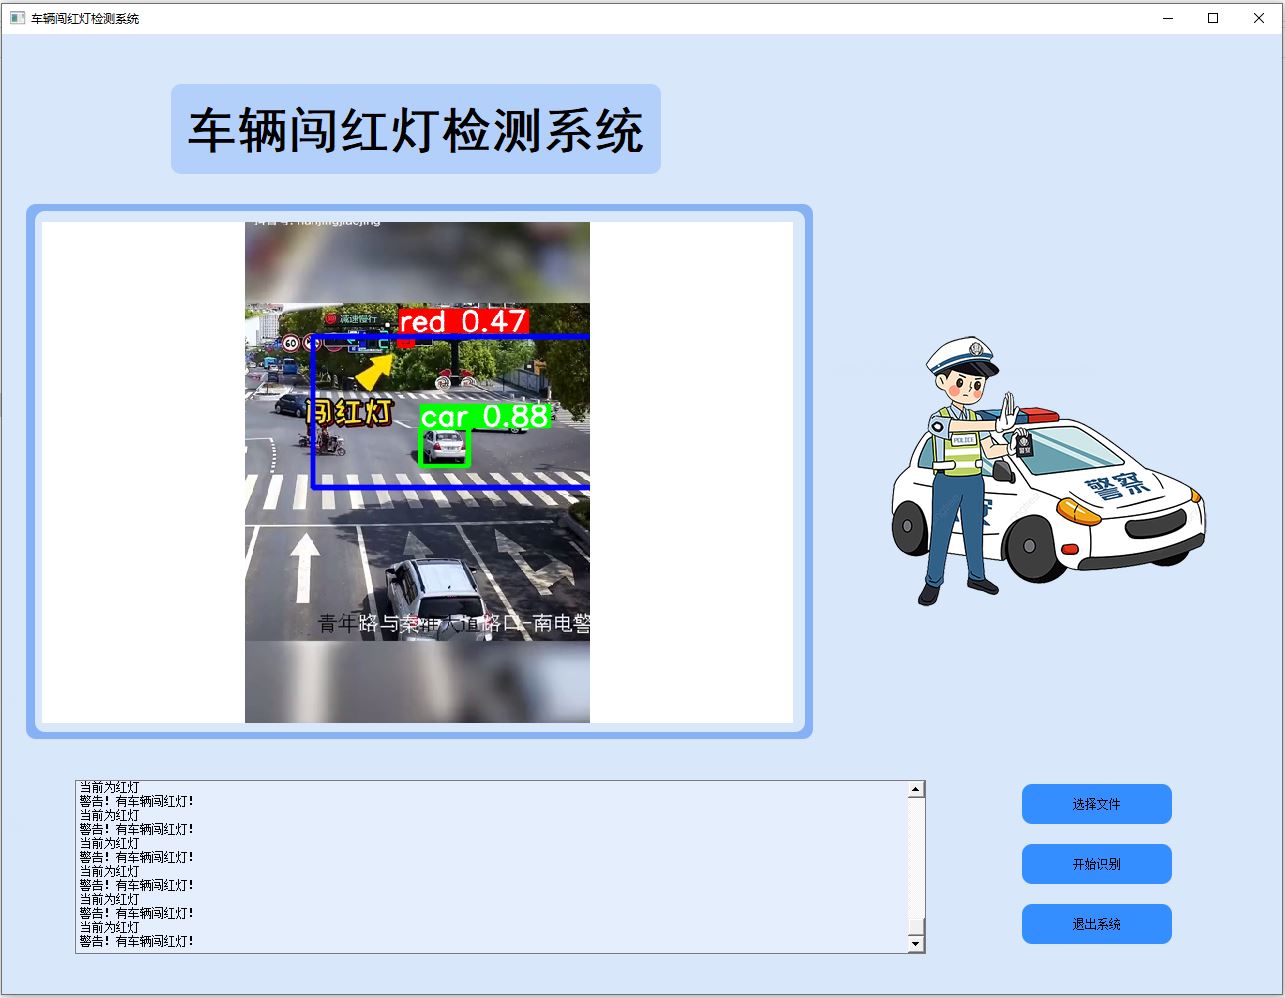The image size is (1285, 998).
Task: Click the log scrollbar up arrow
Action: point(916,790)
